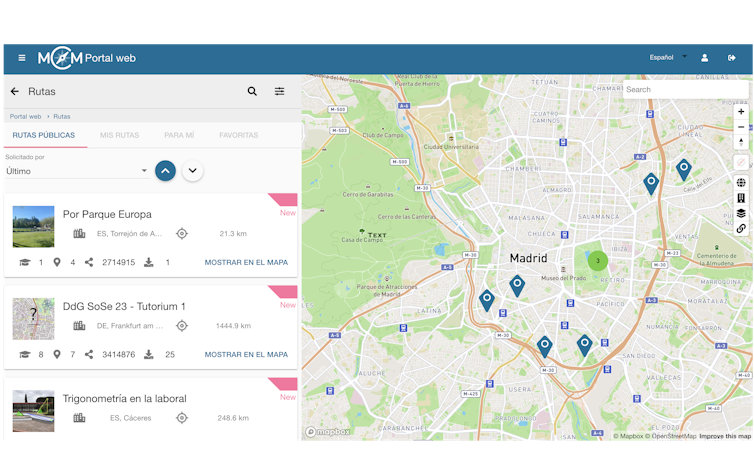Toggle ascending sort order button
This screenshot has width=754, height=471.
tap(165, 171)
